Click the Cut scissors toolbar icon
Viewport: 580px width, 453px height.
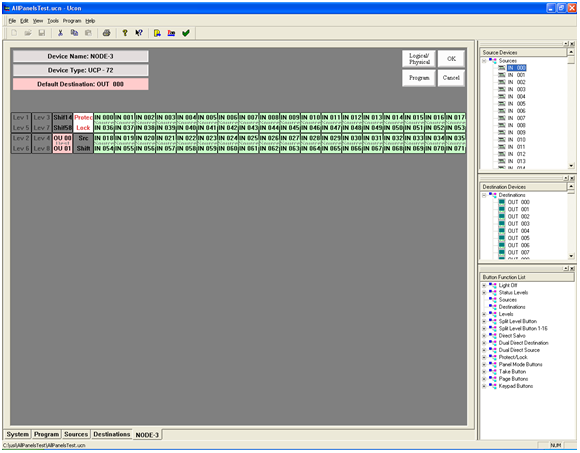pyautogui.click(x=60, y=33)
